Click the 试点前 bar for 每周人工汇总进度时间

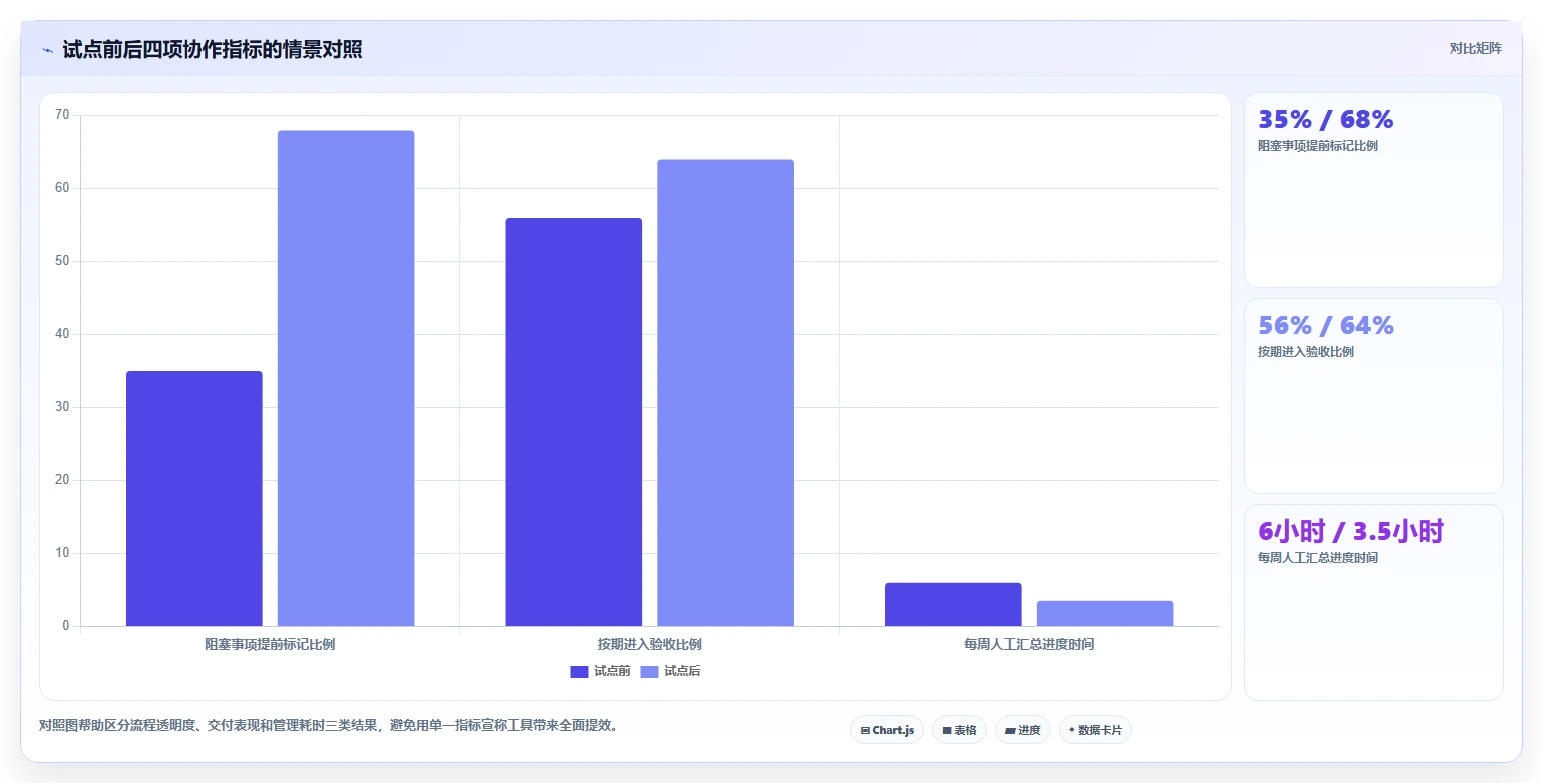point(953,605)
